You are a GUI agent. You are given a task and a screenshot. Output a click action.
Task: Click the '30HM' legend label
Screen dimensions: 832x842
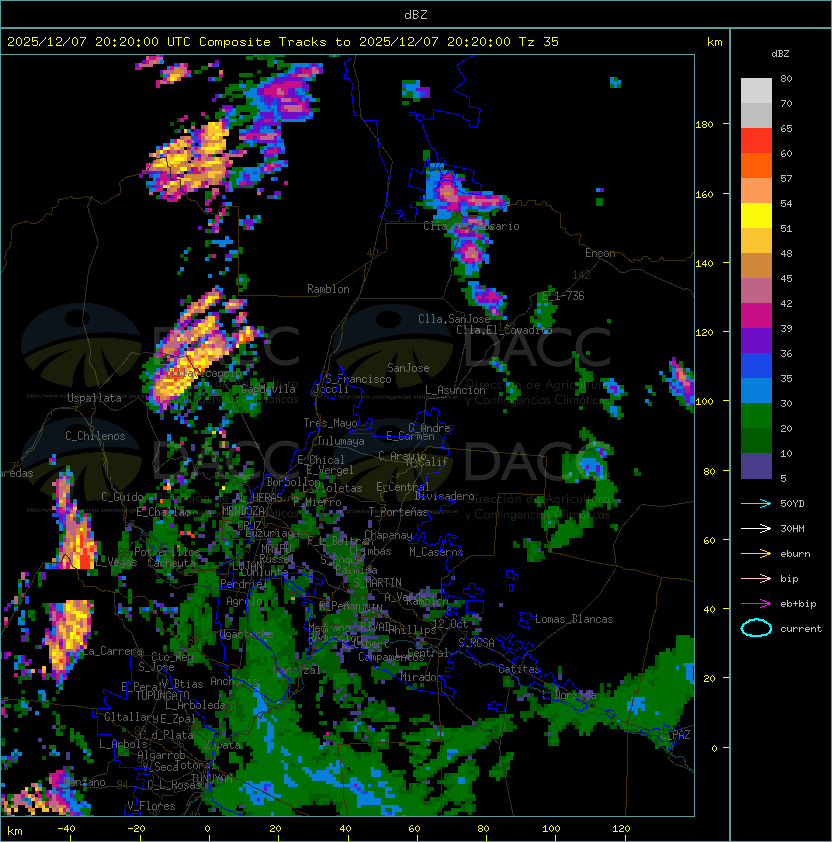coord(792,529)
